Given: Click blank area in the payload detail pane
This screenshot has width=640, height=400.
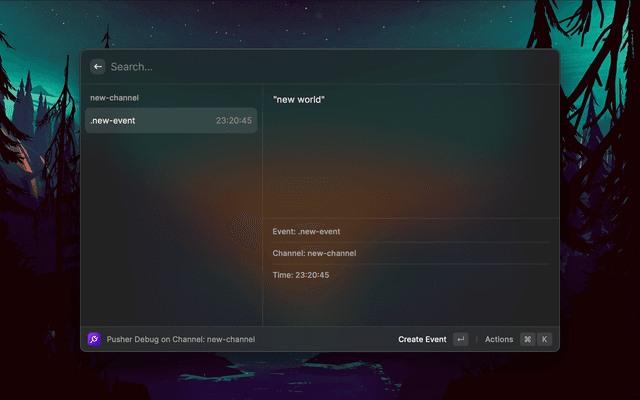Looking at the screenshot, I should point(410,160).
